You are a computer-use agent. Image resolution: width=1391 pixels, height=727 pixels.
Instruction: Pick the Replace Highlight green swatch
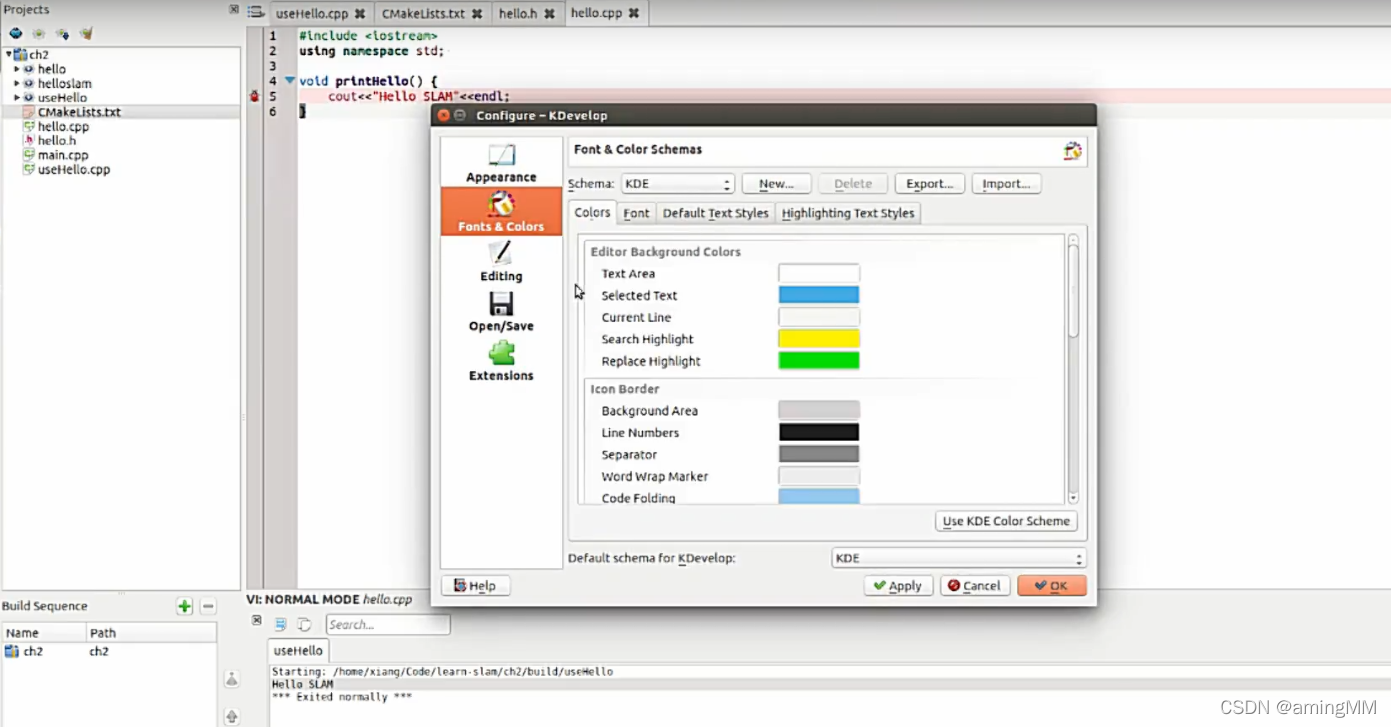pyautogui.click(x=819, y=361)
